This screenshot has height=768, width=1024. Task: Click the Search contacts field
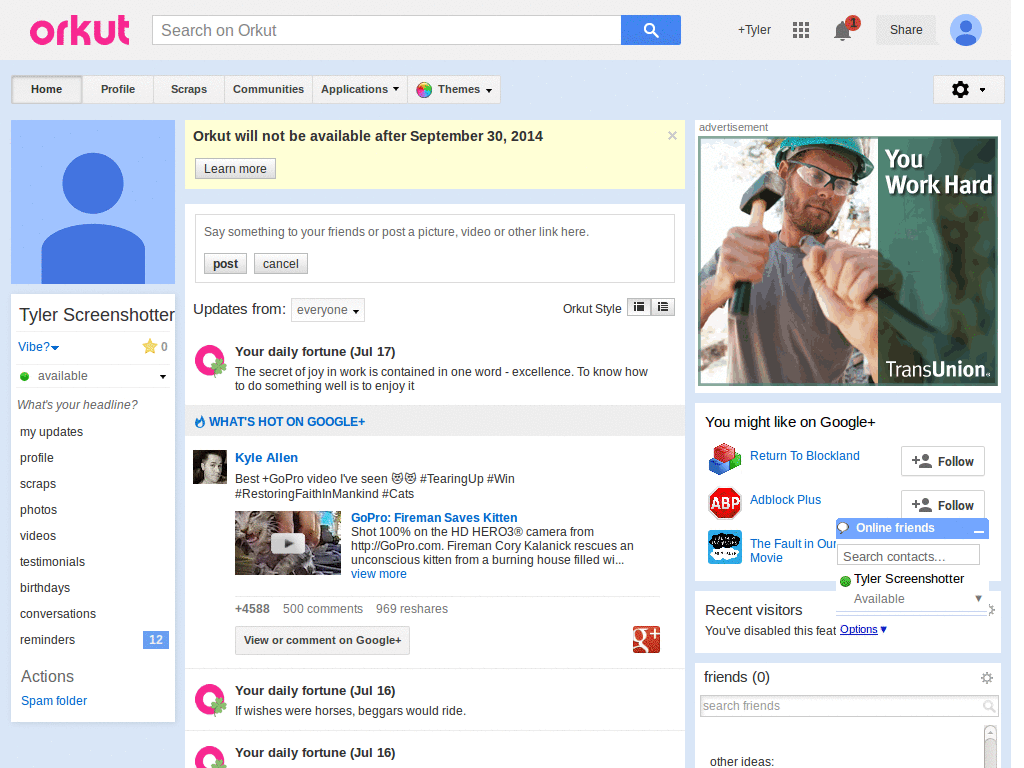pos(908,556)
